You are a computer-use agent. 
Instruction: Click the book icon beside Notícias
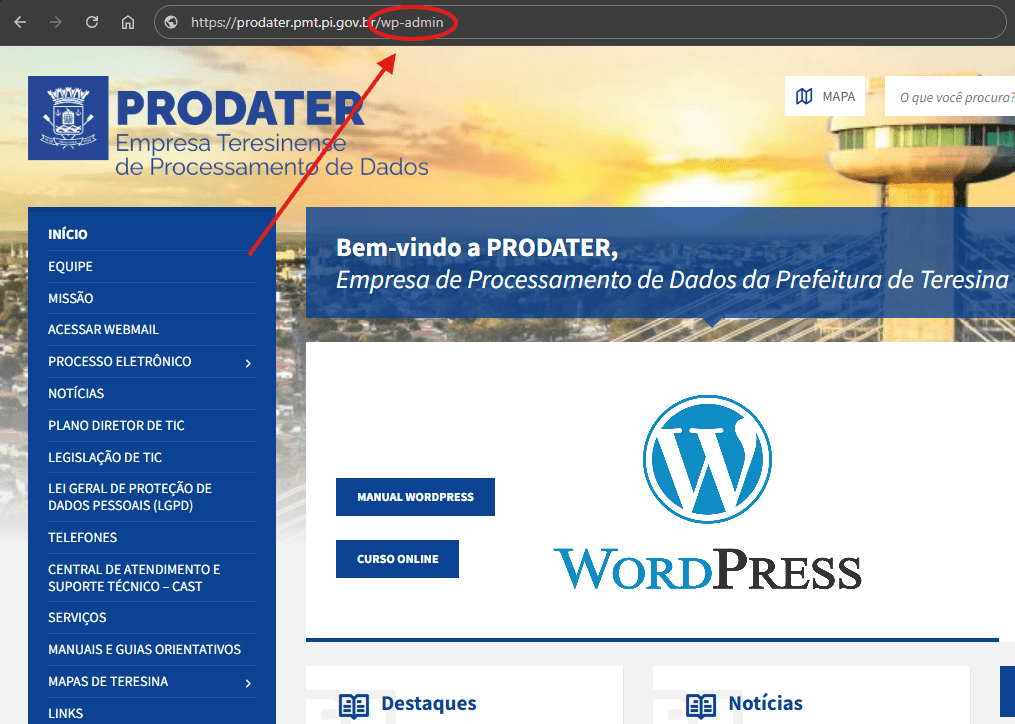pyautogui.click(x=701, y=705)
